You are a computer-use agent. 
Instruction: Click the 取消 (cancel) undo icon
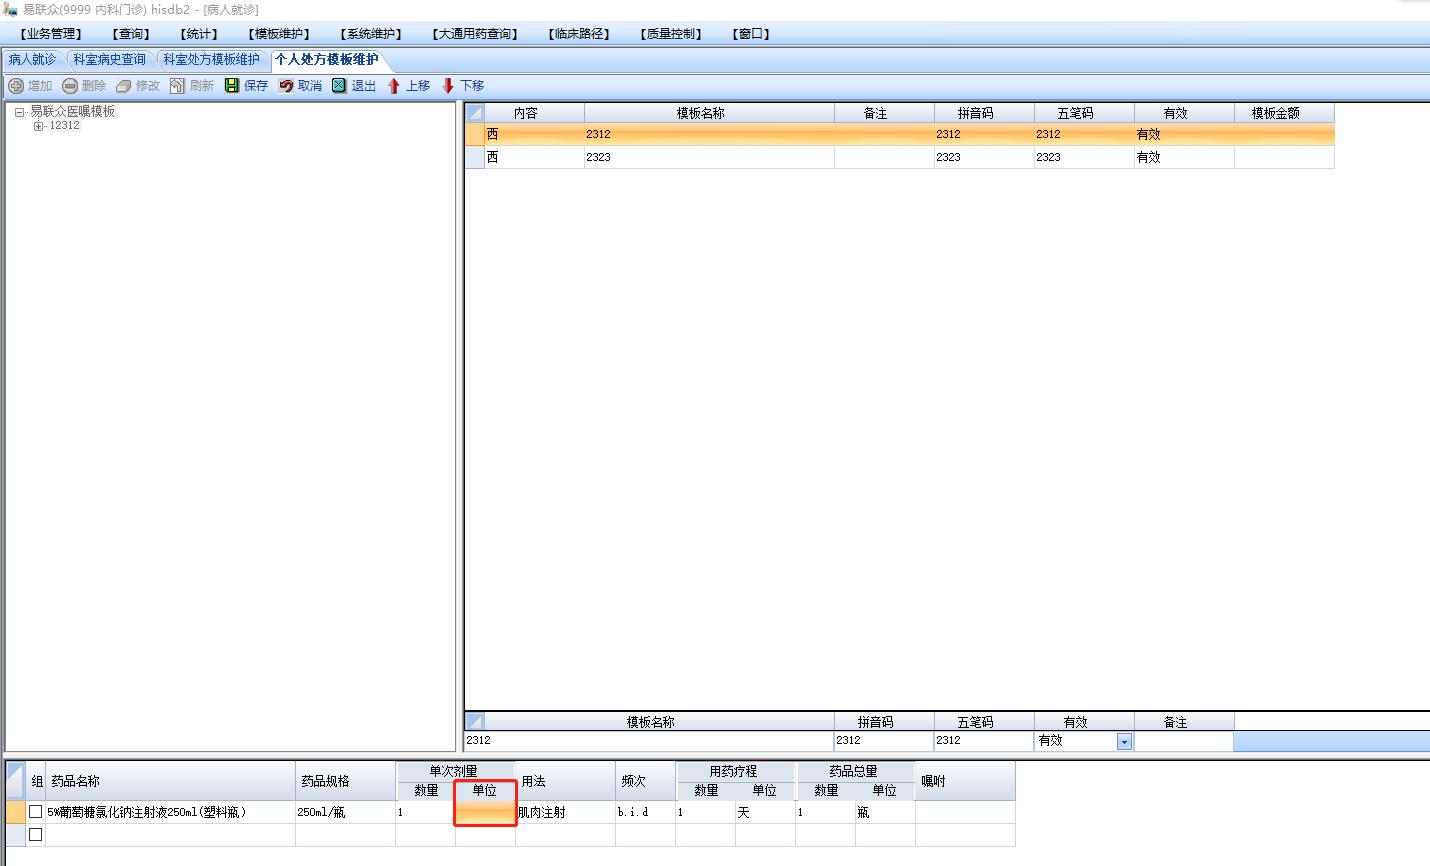click(x=286, y=86)
